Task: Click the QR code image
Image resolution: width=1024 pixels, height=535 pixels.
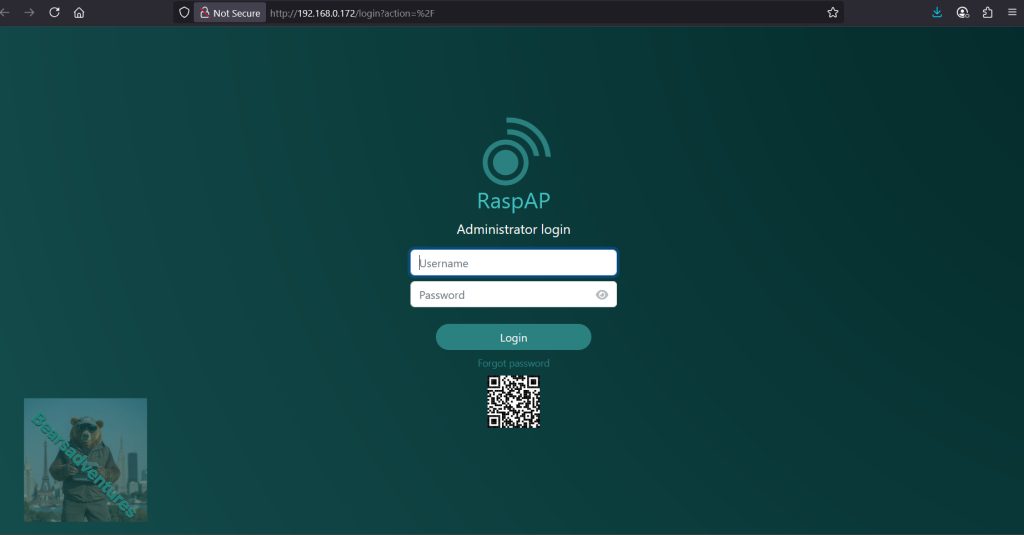Action: 513,402
